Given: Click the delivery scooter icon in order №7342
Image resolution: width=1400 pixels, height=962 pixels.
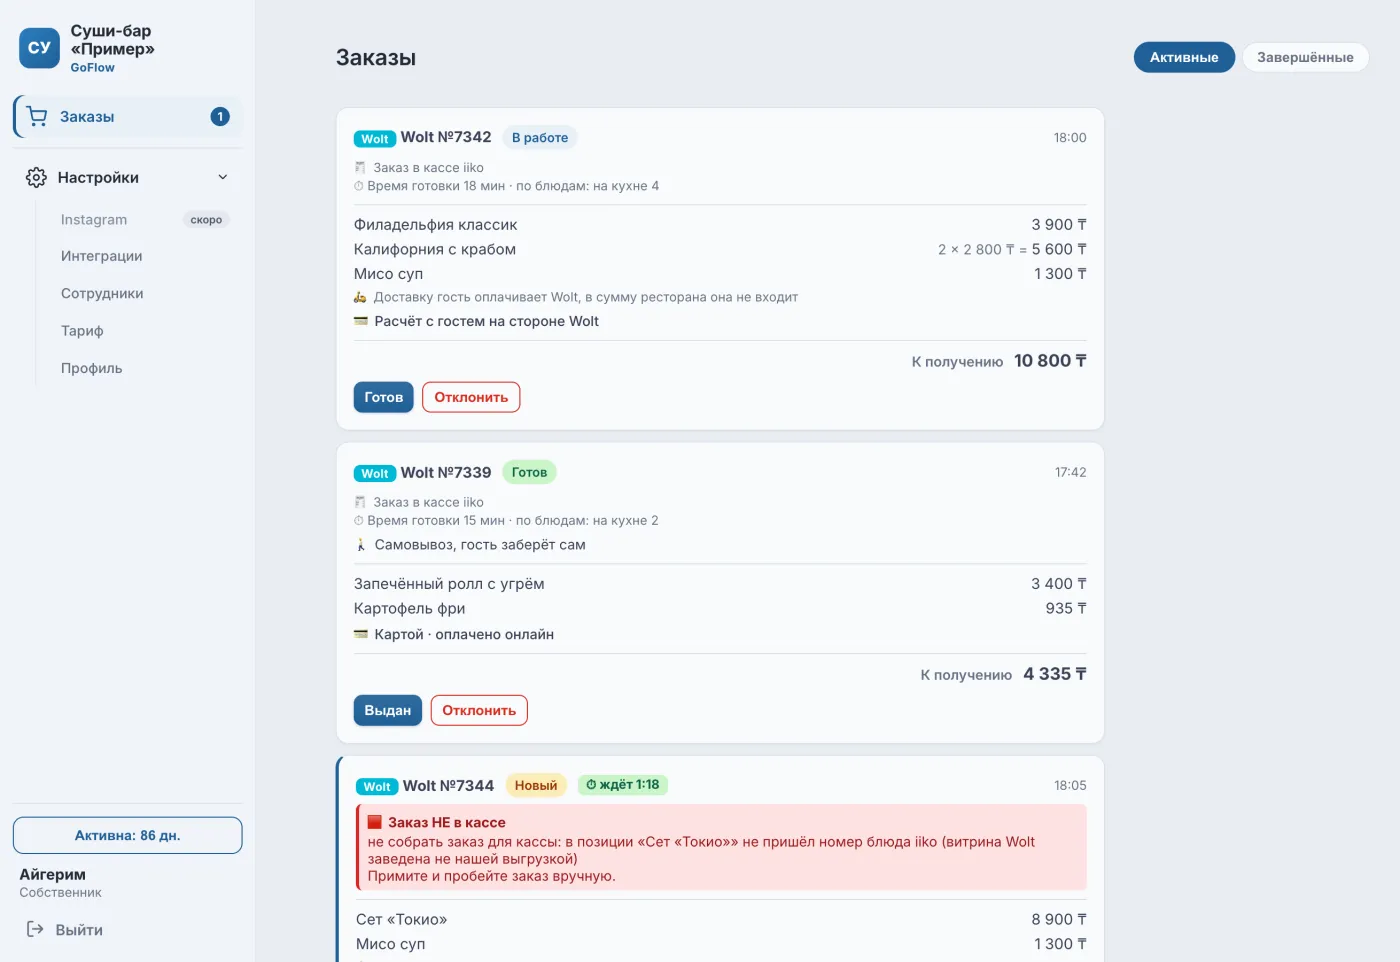Looking at the screenshot, I should click(360, 297).
